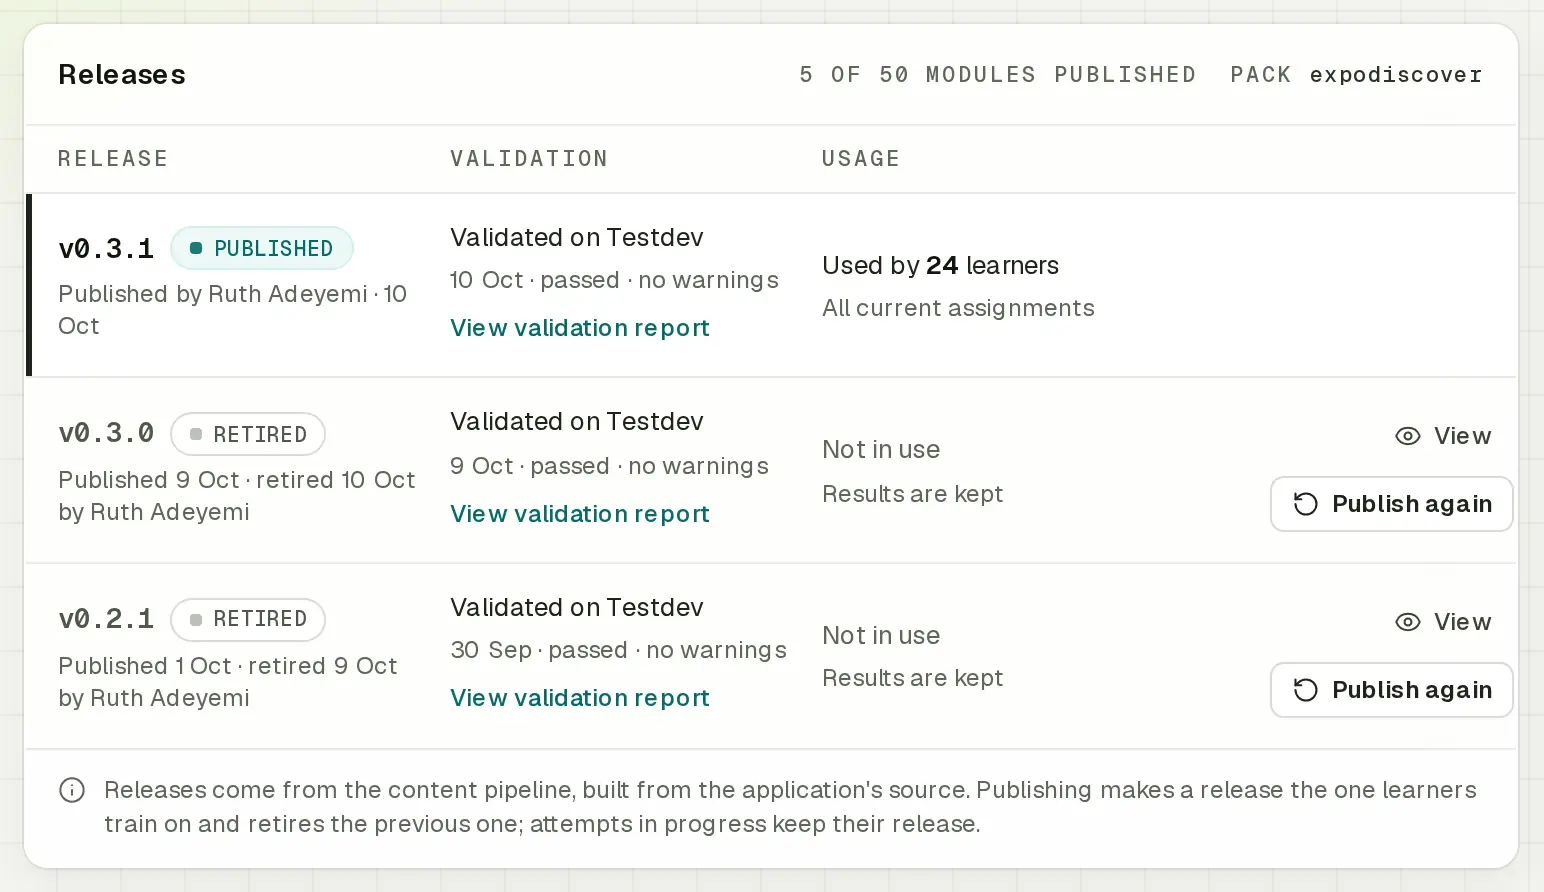The height and width of the screenshot is (892, 1544).
Task: Click '5 OF 50 MODULES PUBLISHED' text
Action: (x=998, y=75)
